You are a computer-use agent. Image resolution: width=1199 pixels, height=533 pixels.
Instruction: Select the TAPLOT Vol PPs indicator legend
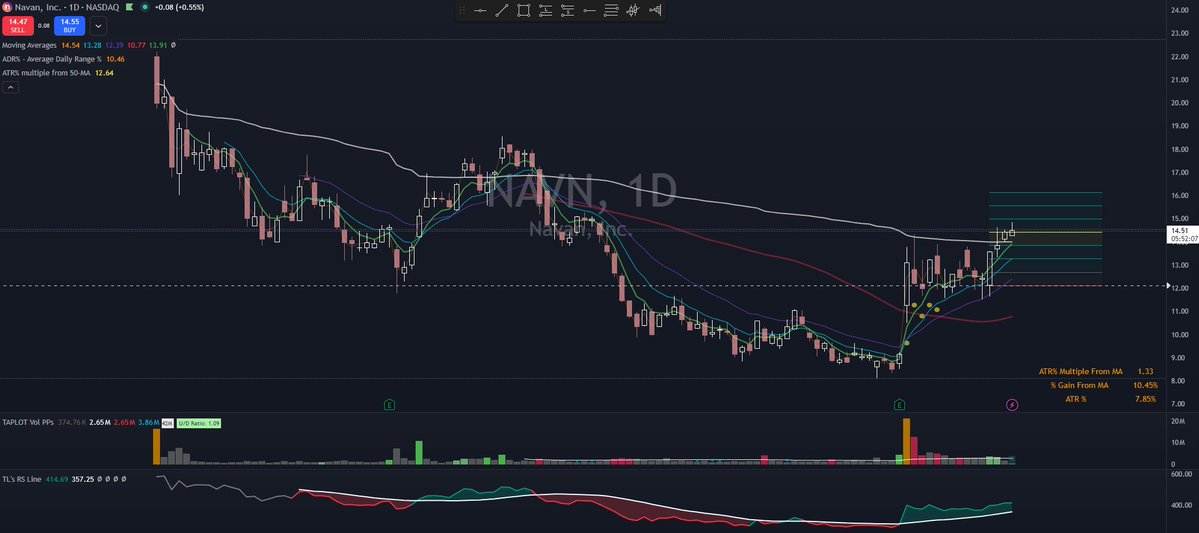(28, 422)
